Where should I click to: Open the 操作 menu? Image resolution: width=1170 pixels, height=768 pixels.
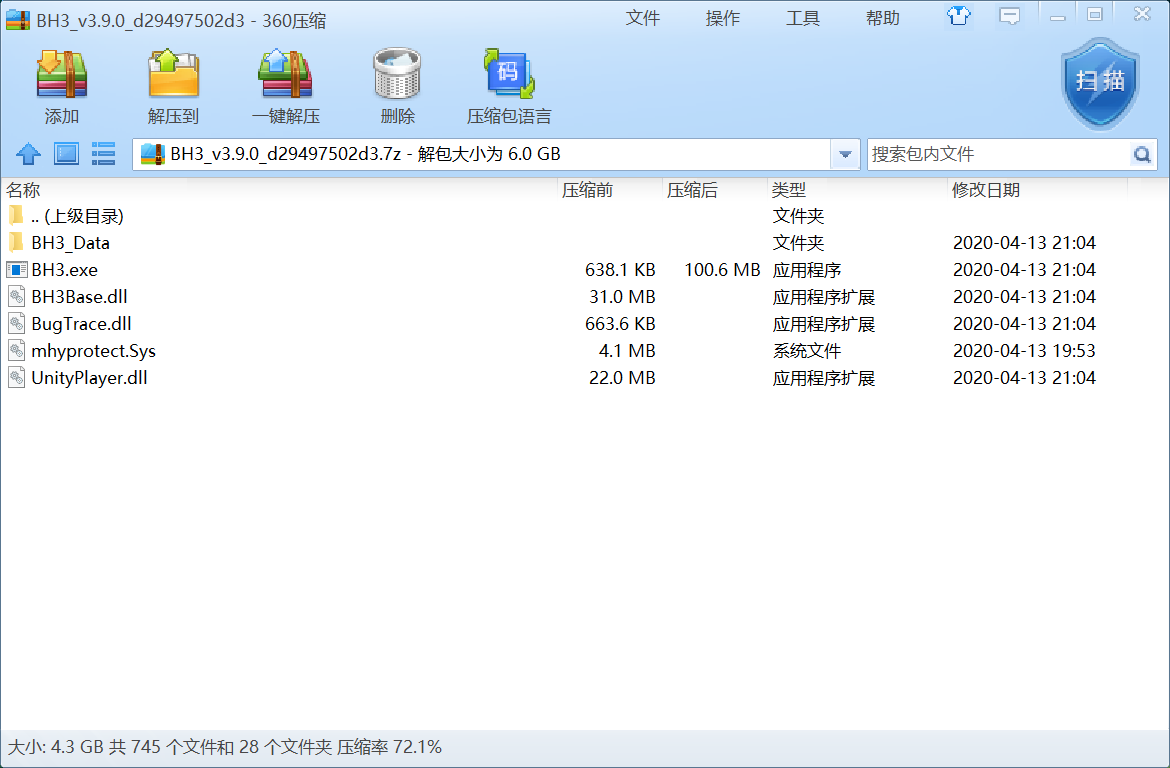722,18
